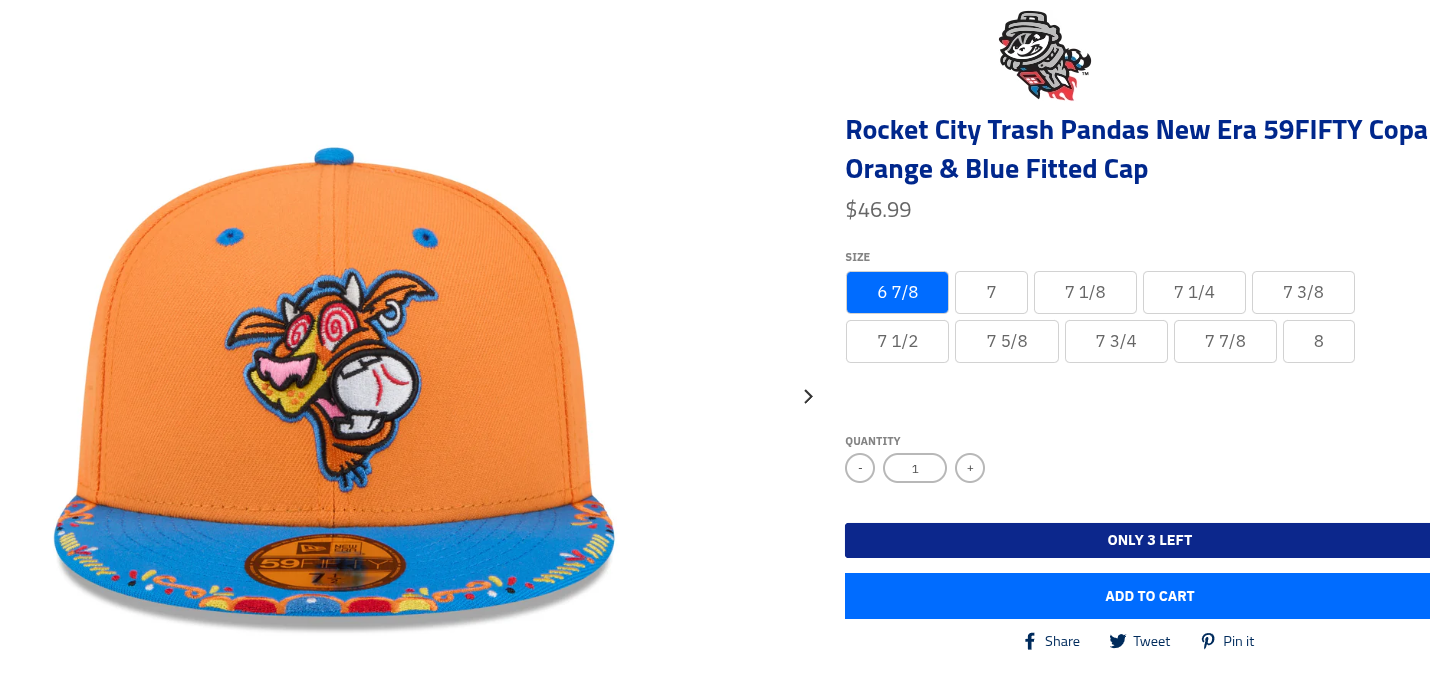Decrease quantity with minus button
1430x674 pixels.
click(860, 468)
